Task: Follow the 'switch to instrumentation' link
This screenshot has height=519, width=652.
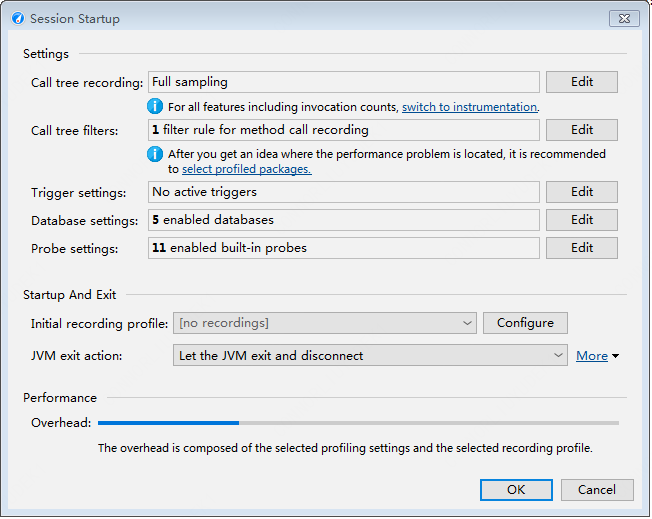Action: point(470,107)
